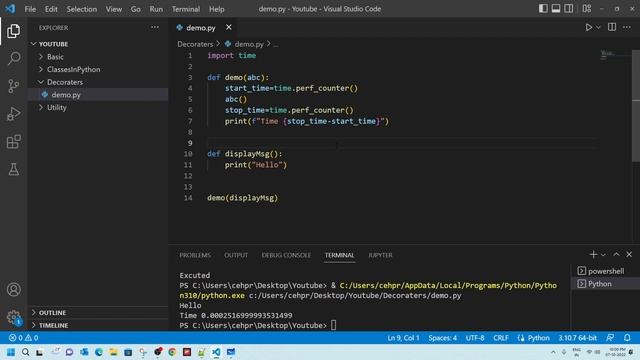The width and height of the screenshot is (640, 360).
Task: Change line ending via CRLF
Action: point(501,338)
